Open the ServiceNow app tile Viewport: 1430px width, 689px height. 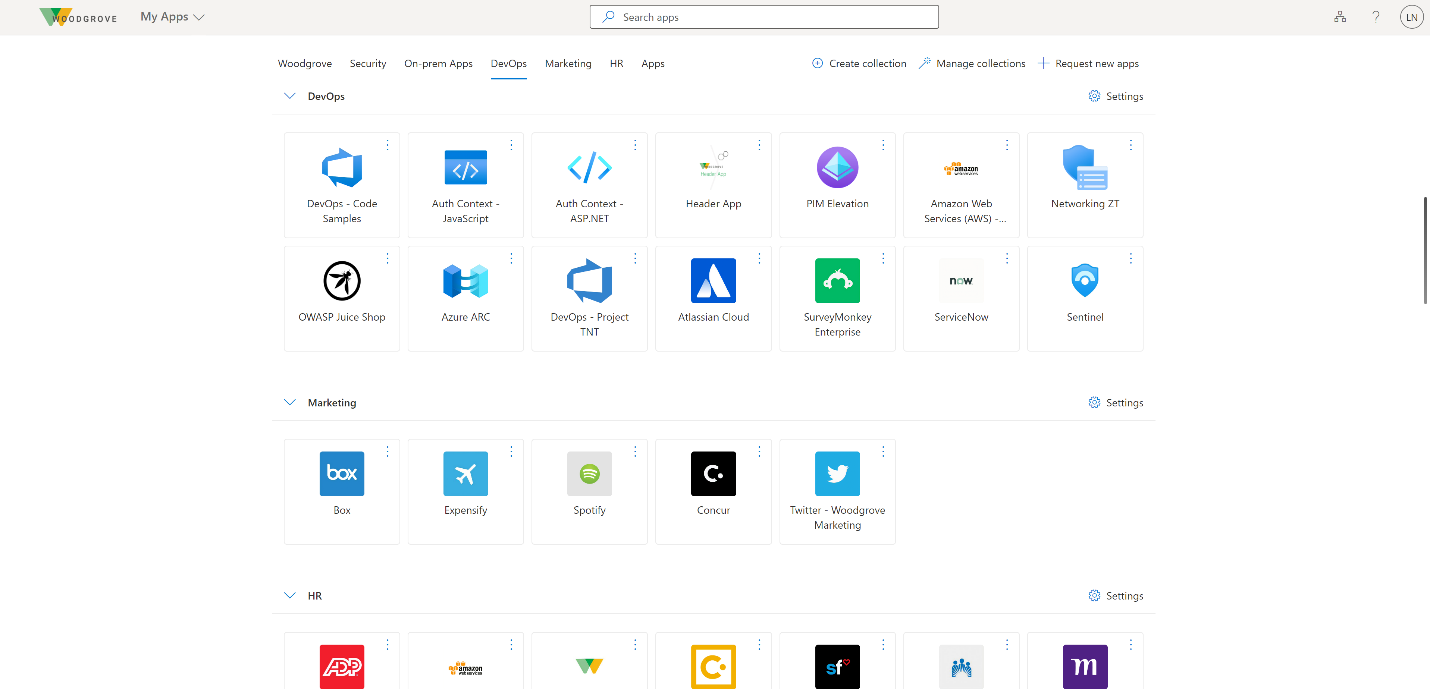[x=961, y=298]
